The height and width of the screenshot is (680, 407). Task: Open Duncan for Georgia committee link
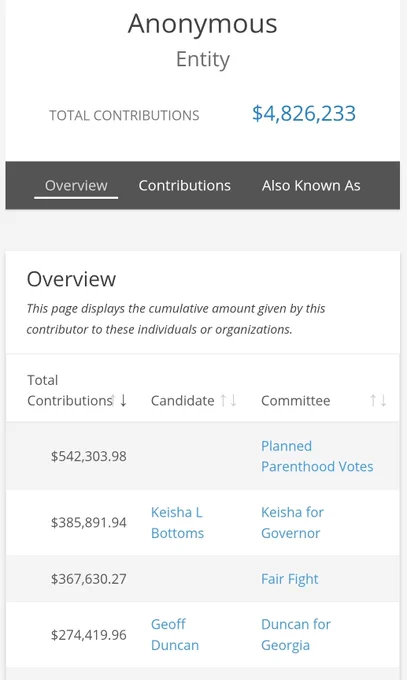pos(296,634)
